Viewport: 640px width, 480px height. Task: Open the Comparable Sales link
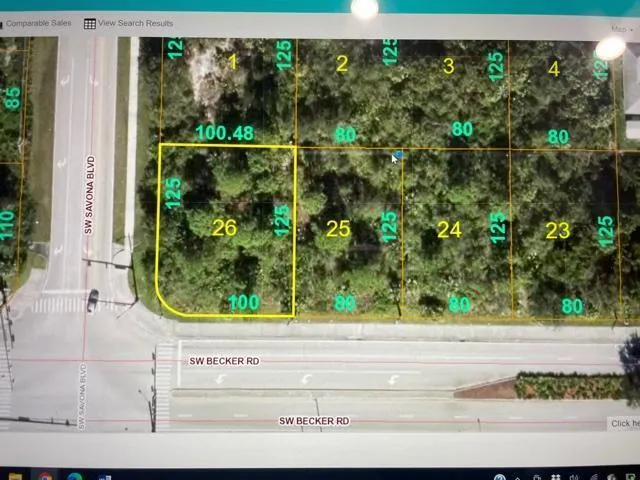pos(38,23)
